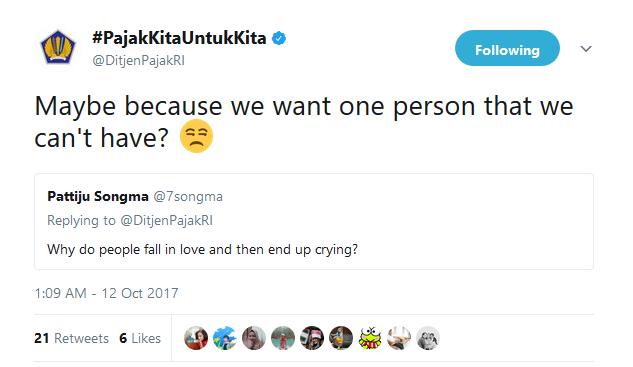Image resolution: width=633 pixels, height=367 pixels.
Task: View the 6 Likes list
Action: coord(140,338)
